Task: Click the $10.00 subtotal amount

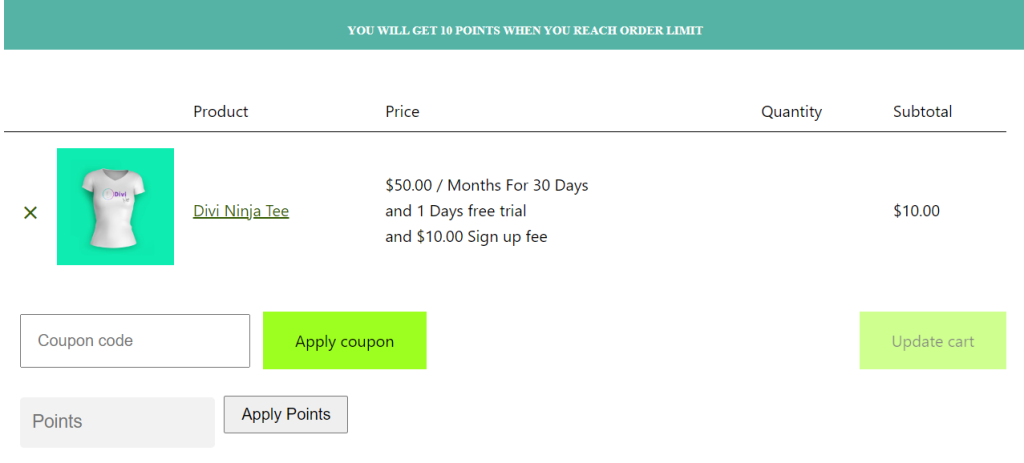Action: 917,211
